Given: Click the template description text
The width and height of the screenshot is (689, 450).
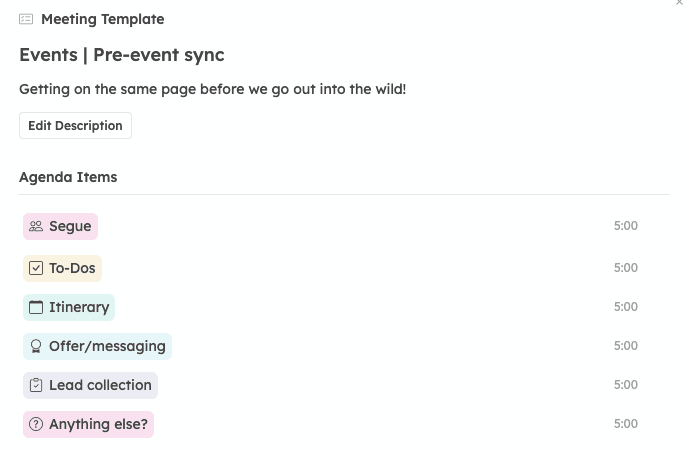Looking at the screenshot, I should (x=212, y=89).
